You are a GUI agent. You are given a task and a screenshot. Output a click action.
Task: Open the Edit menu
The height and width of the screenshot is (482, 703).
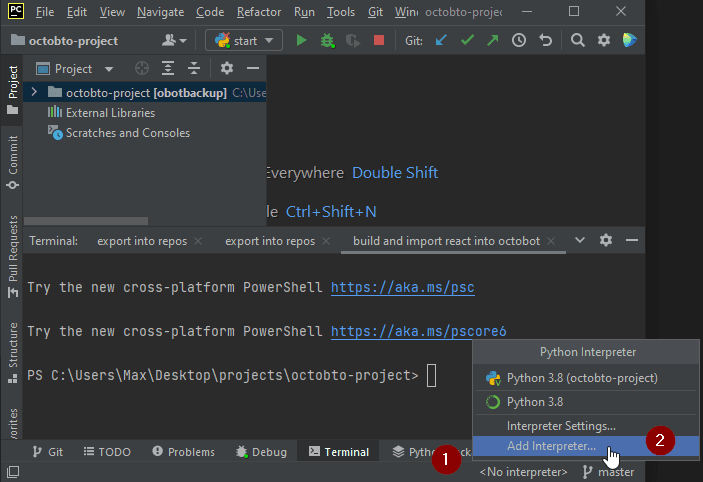tap(77, 12)
